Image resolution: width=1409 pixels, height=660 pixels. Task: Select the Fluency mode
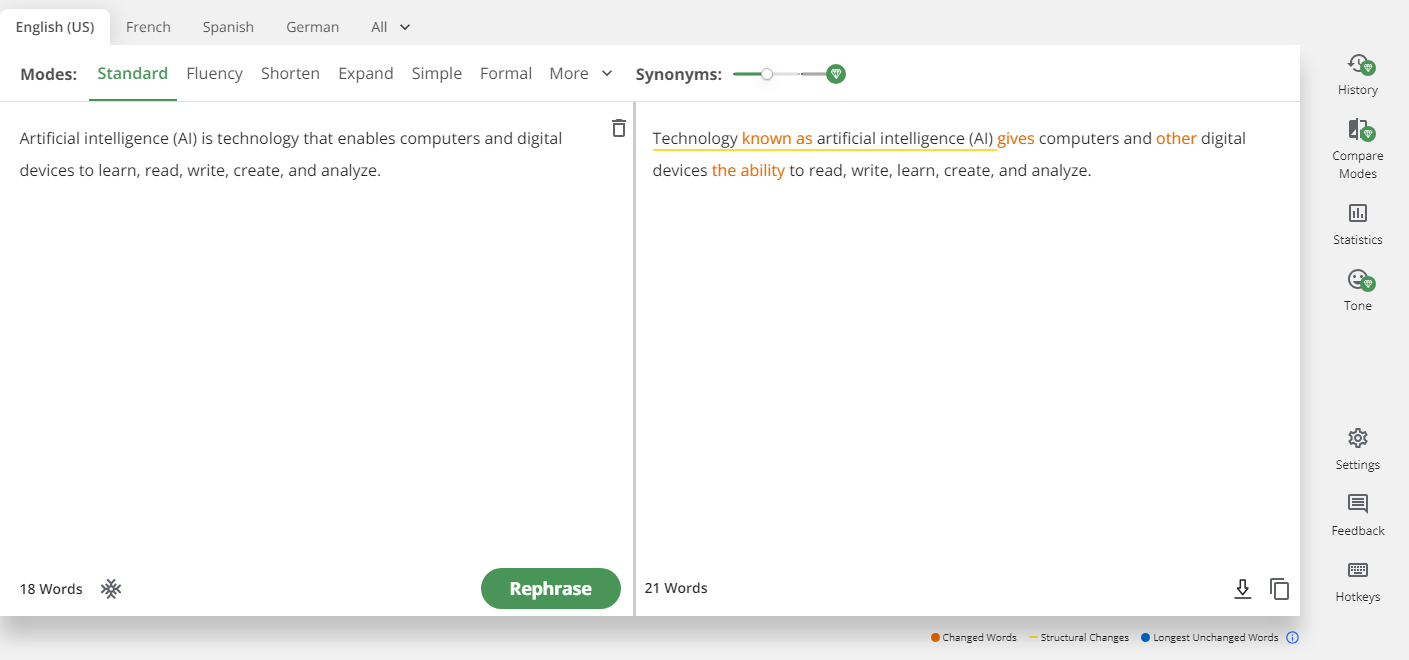pyautogui.click(x=214, y=73)
